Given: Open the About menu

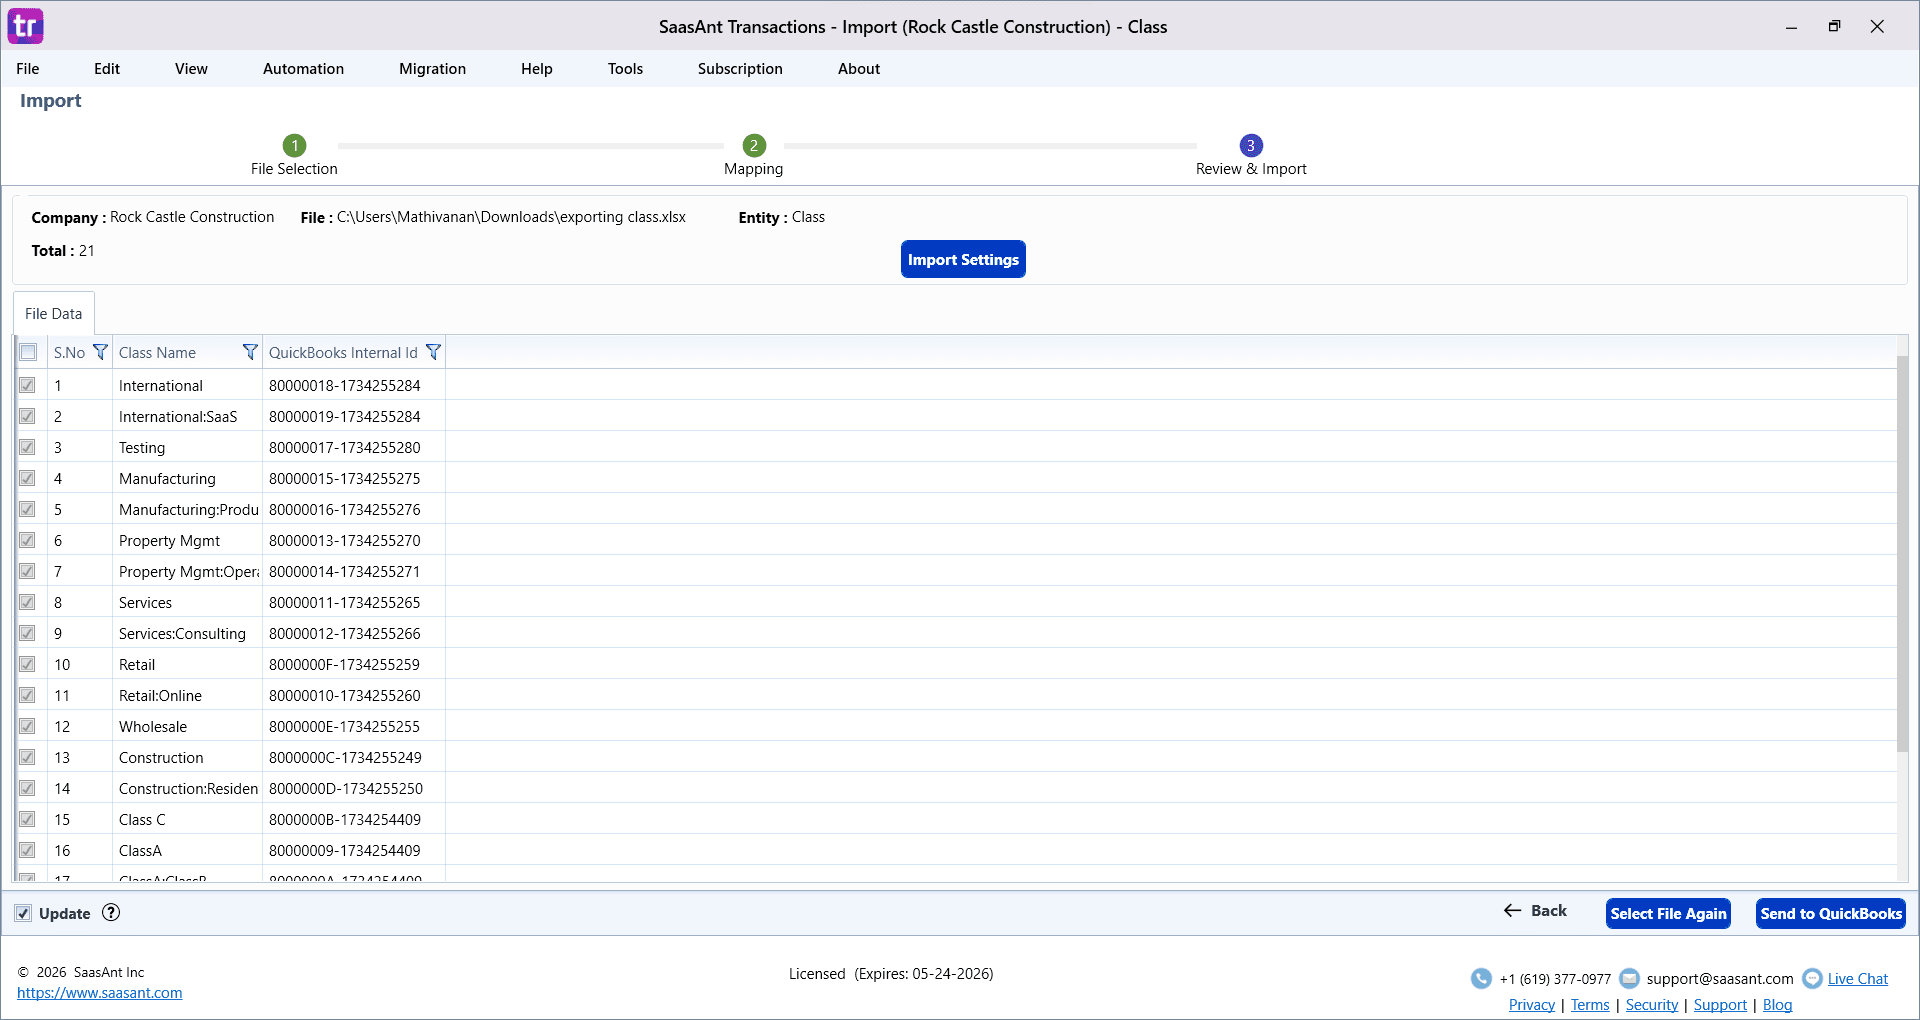Looking at the screenshot, I should pyautogui.click(x=859, y=69).
